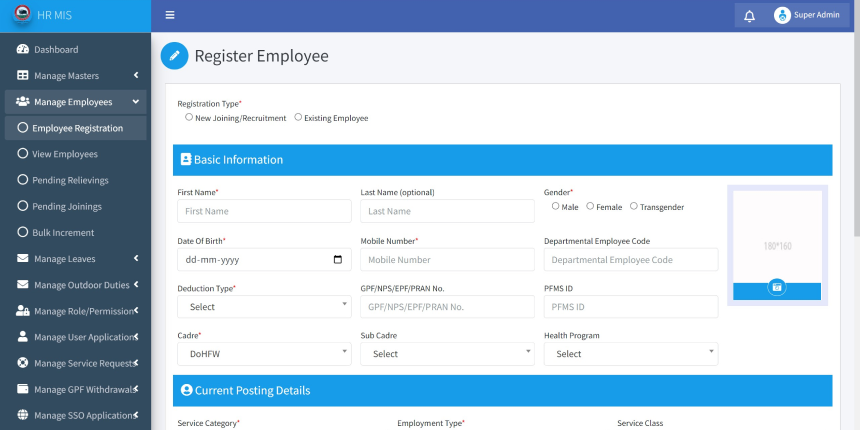Choose Transgender gender option
Viewport: 860px width, 430px height.
[634, 206]
